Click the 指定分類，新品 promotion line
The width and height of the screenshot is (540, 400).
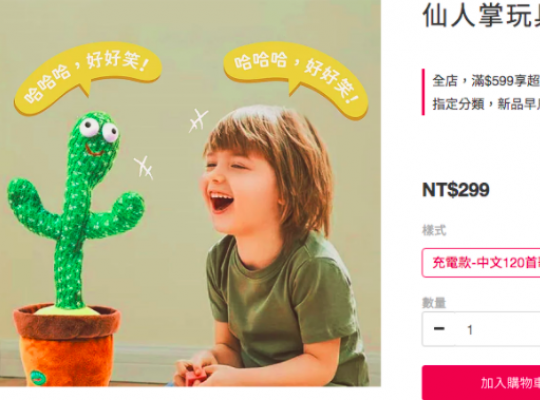pos(486,104)
